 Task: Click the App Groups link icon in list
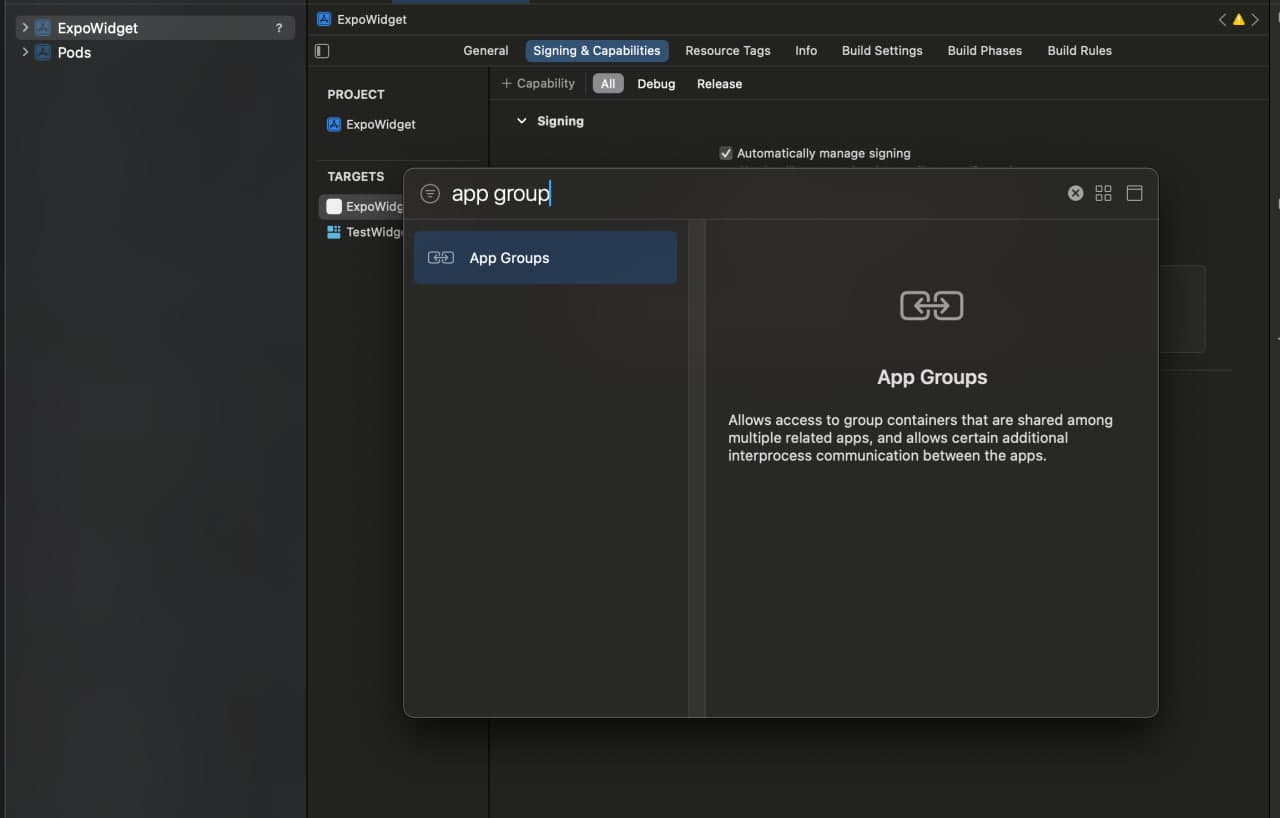(441, 258)
